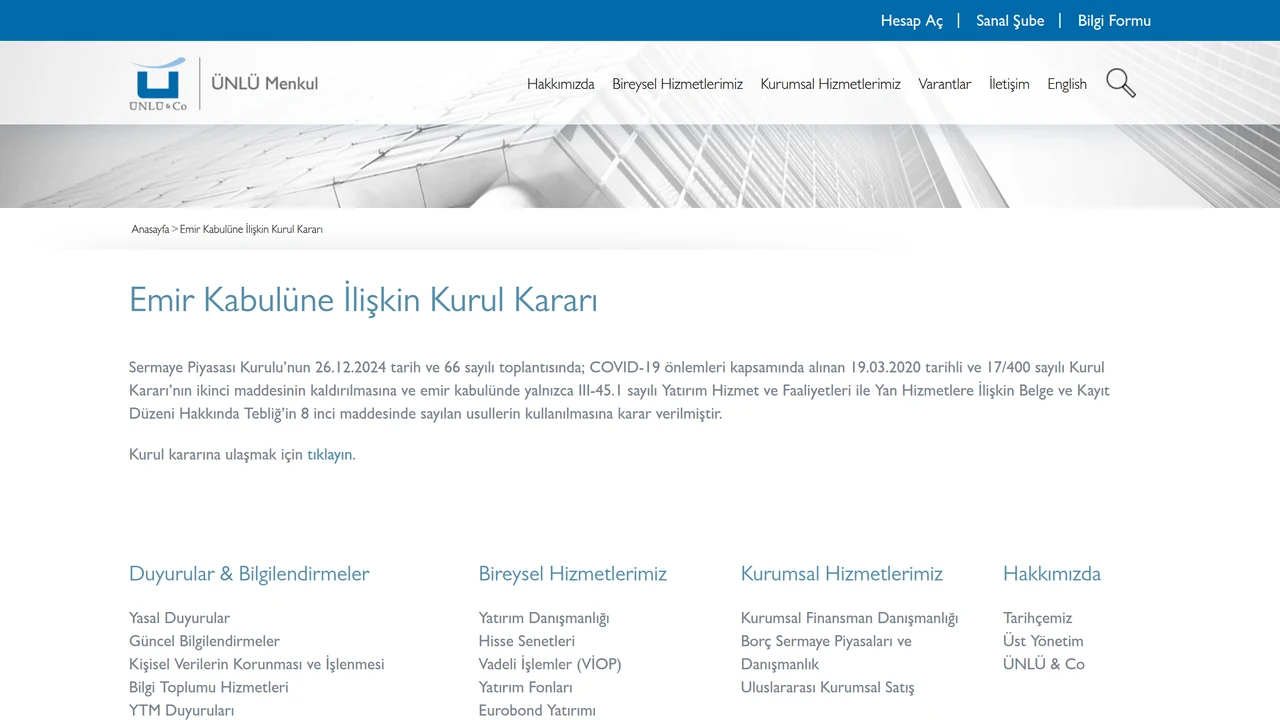Click the ÜNLÜ Menkul brand name
1280x720 pixels.
coord(265,83)
